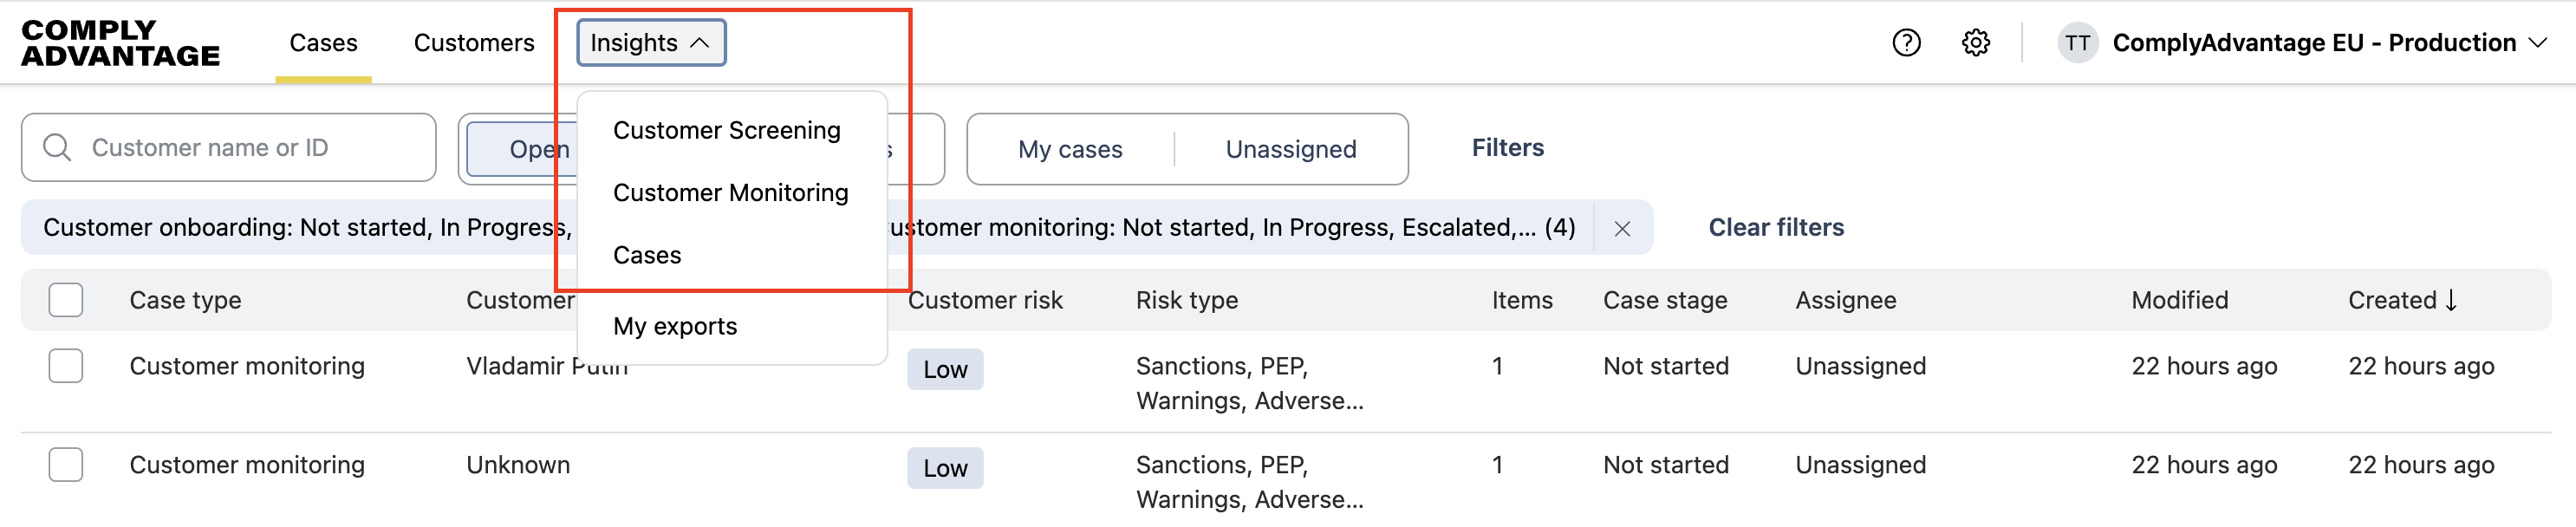Select the header select-all checkbox

point(66,299)
